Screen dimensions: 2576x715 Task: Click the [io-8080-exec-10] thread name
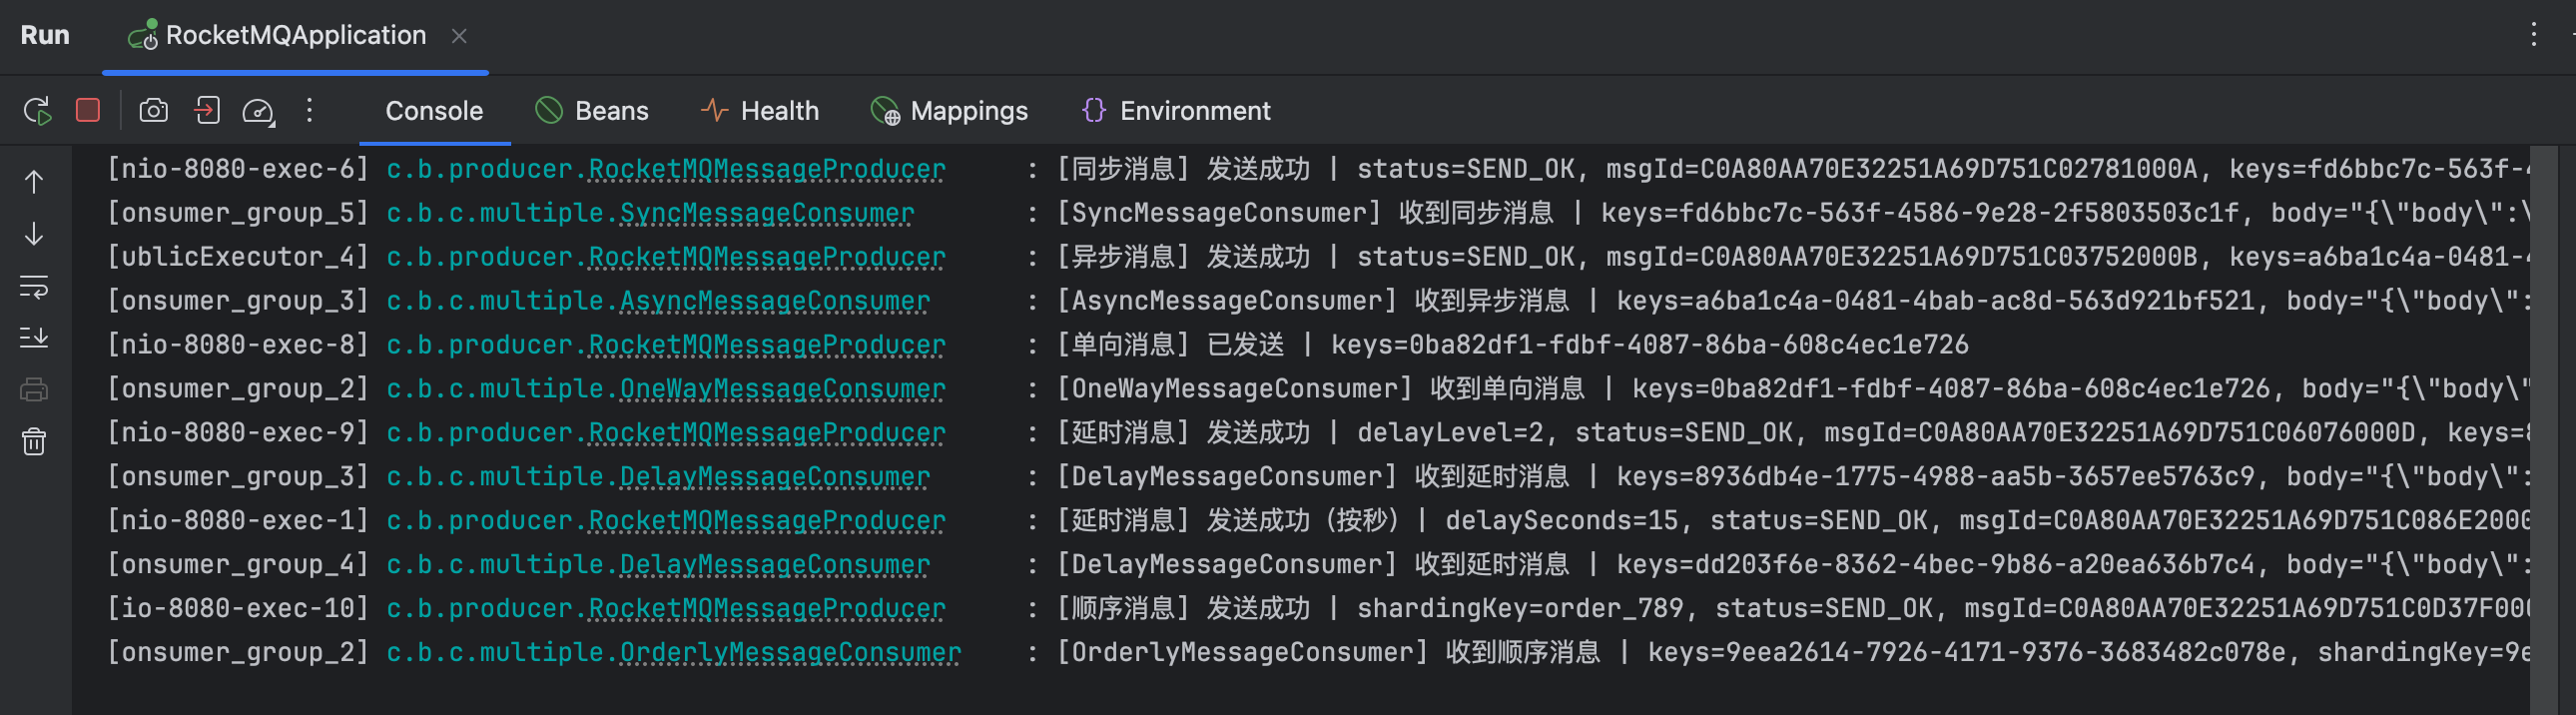(238, 609)
